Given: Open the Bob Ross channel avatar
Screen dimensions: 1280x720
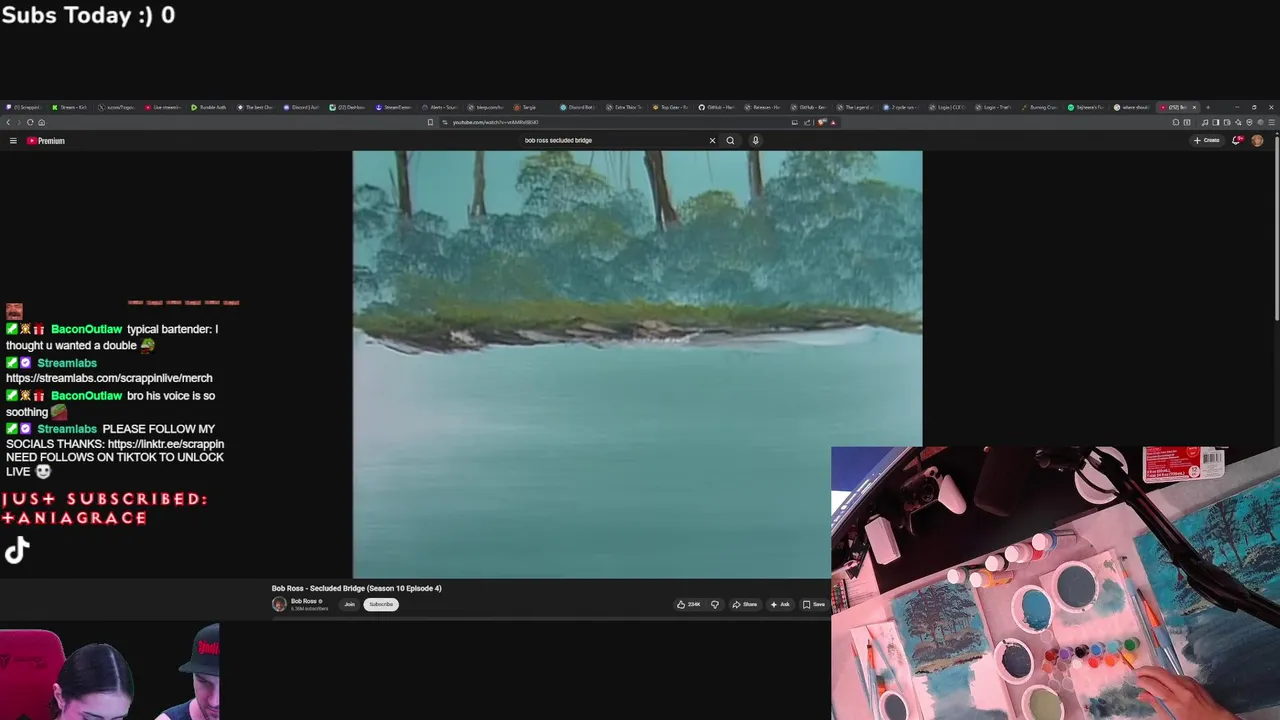Looking at the screenshot, I should point(279,604).
